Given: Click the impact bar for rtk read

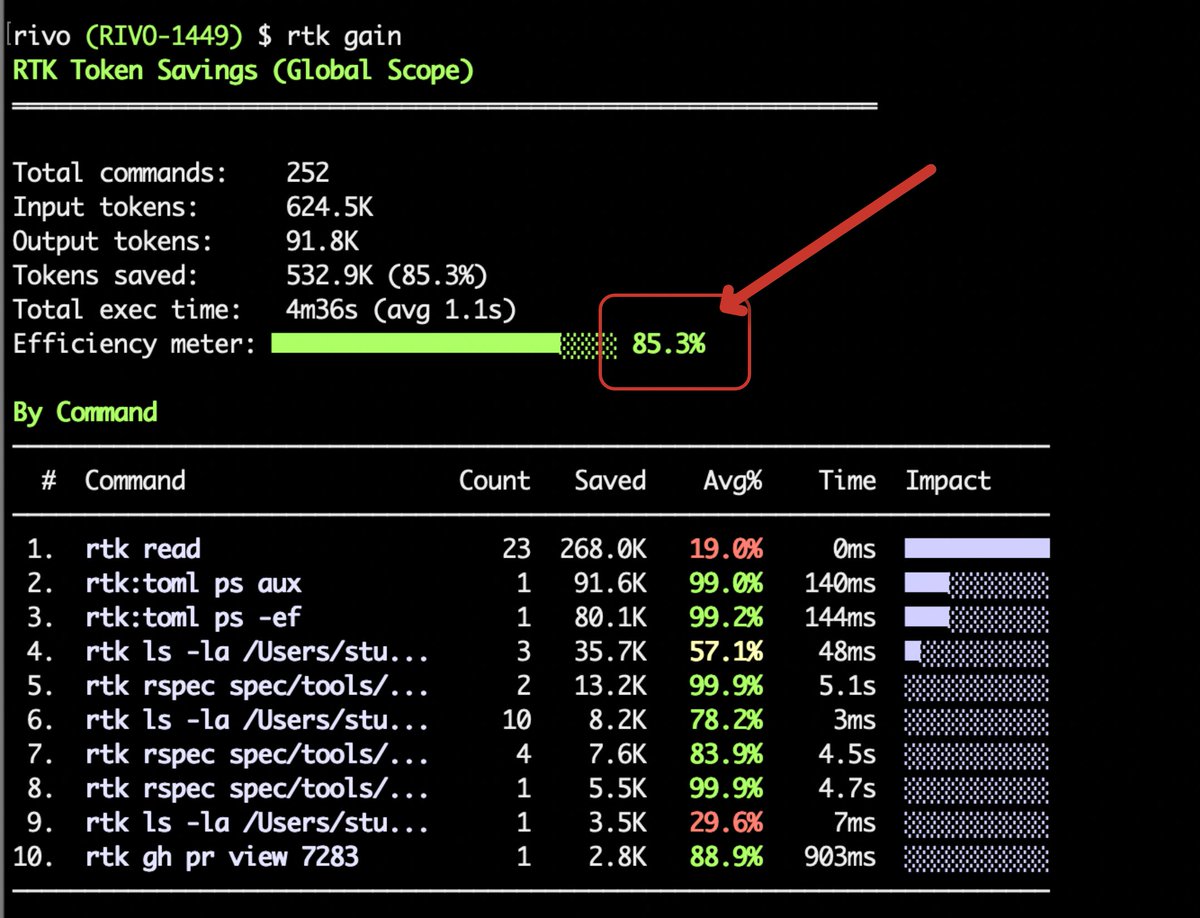Looking at the screenshot, I should pyautogui.click(x=977, y=548).
